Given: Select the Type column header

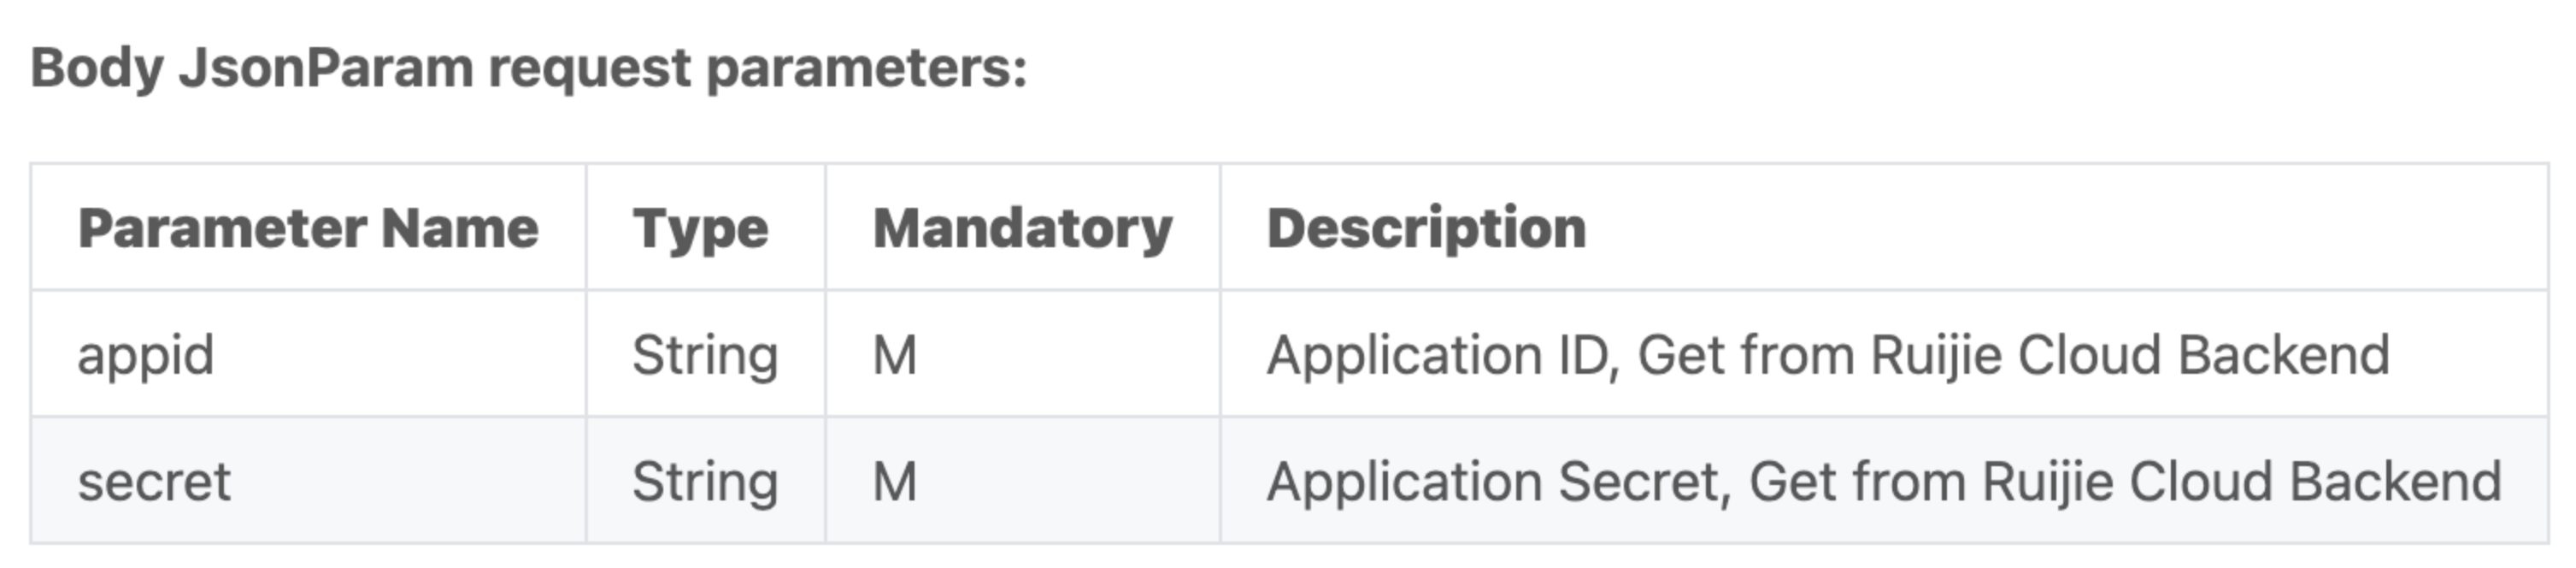Looking at the screenshot, I should [701, 230].
